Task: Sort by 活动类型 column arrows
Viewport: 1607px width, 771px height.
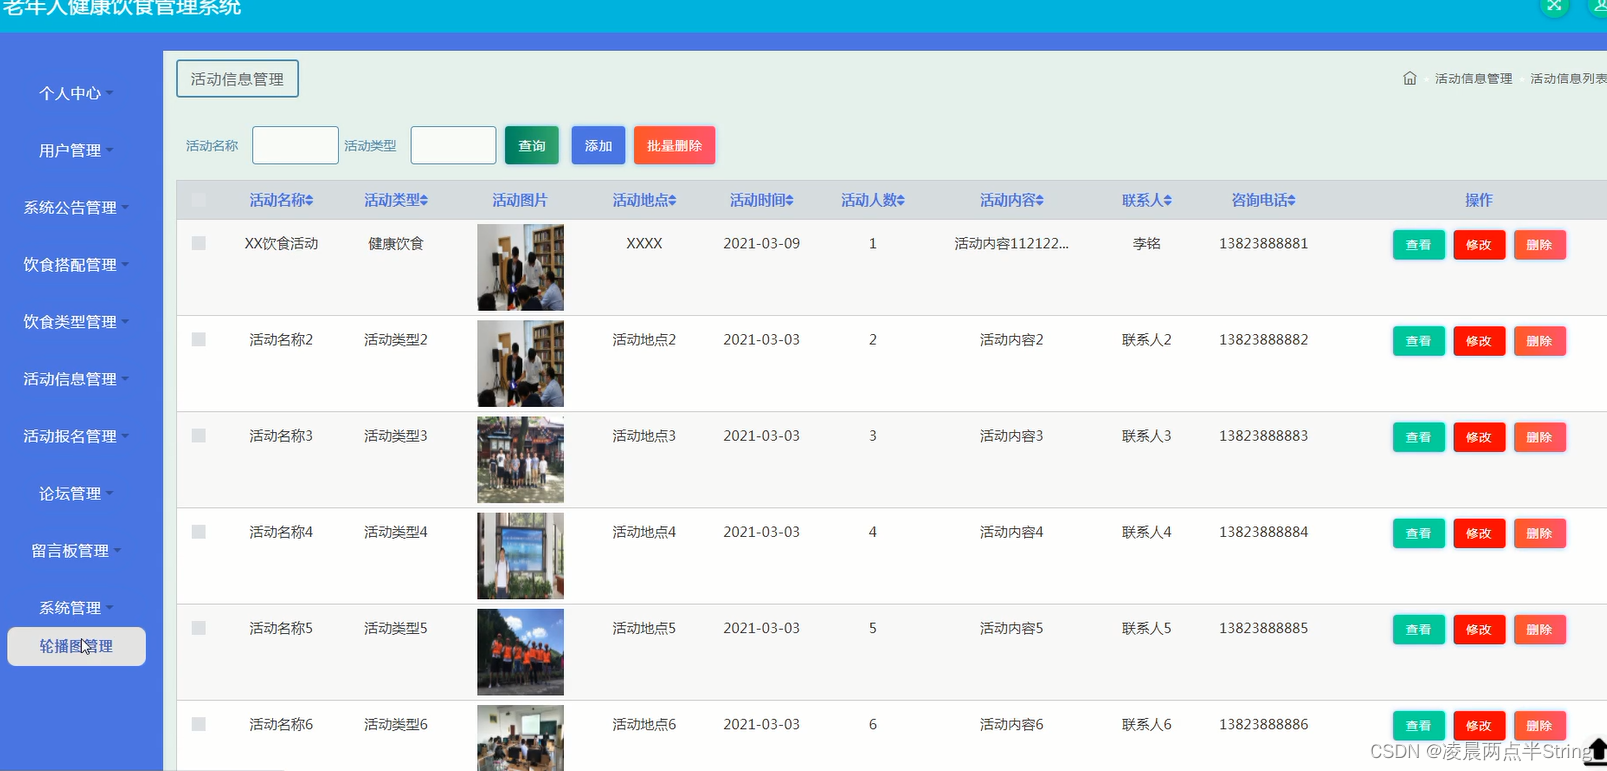Action: point(424,200)
